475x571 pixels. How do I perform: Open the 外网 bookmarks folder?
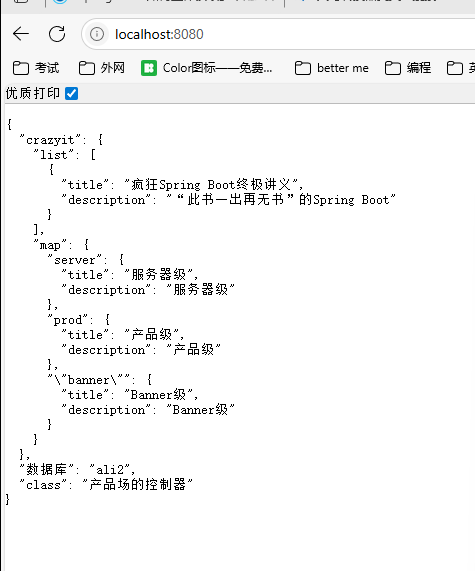pos(102,68)
